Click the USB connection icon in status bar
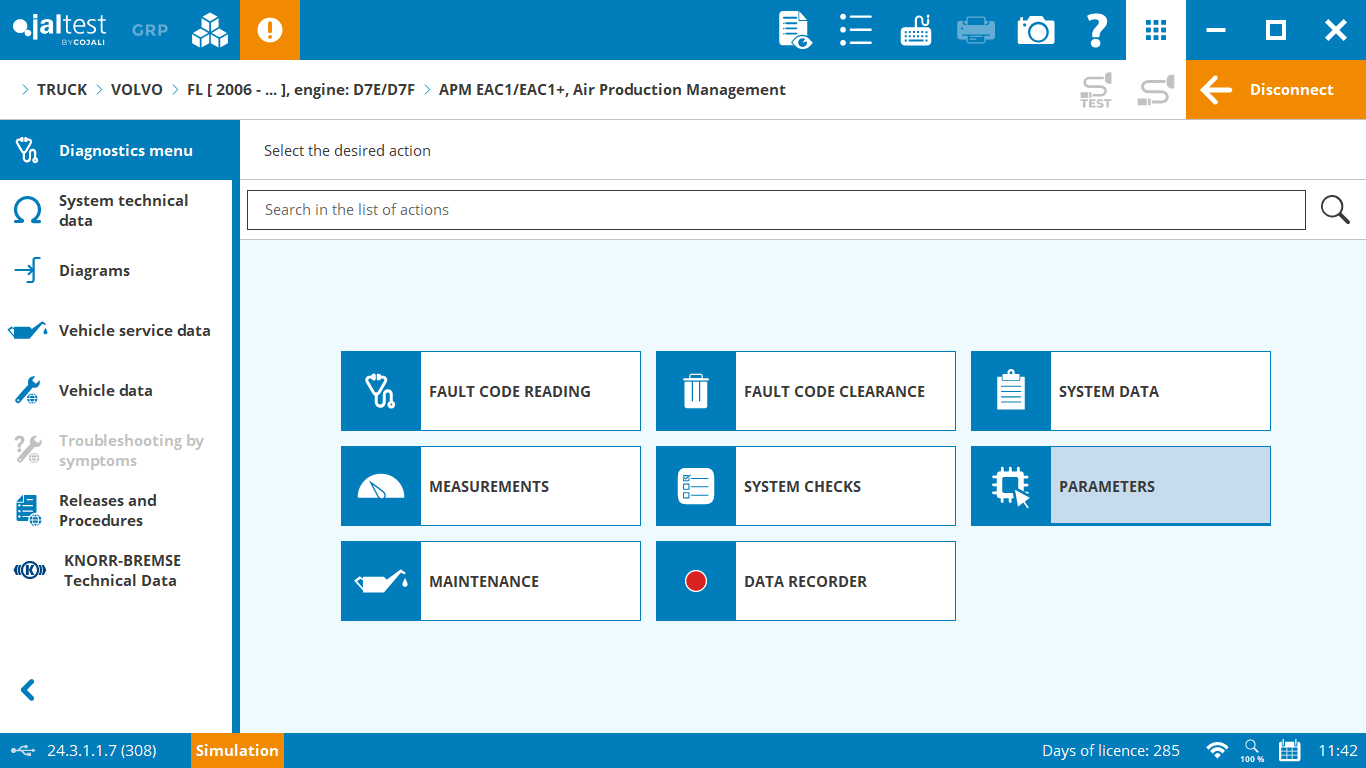This screenshot has height=768, width=1366. (23, 750)
